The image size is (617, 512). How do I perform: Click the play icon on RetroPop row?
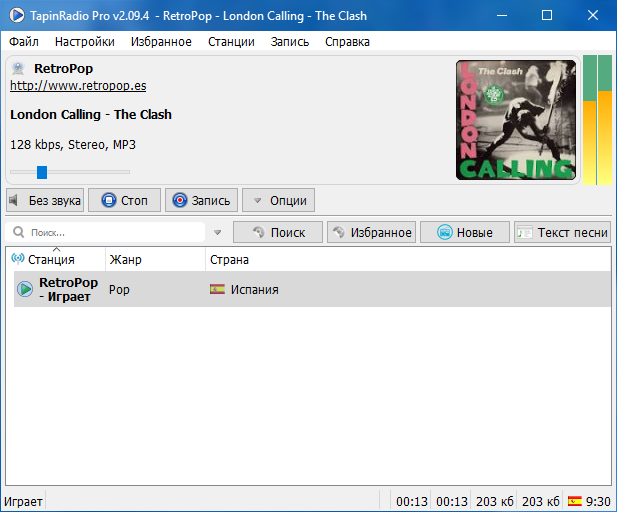click(25, 289)
